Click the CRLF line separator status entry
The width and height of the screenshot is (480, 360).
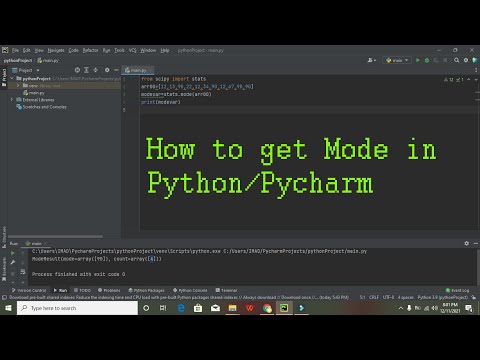coord(374,297)
